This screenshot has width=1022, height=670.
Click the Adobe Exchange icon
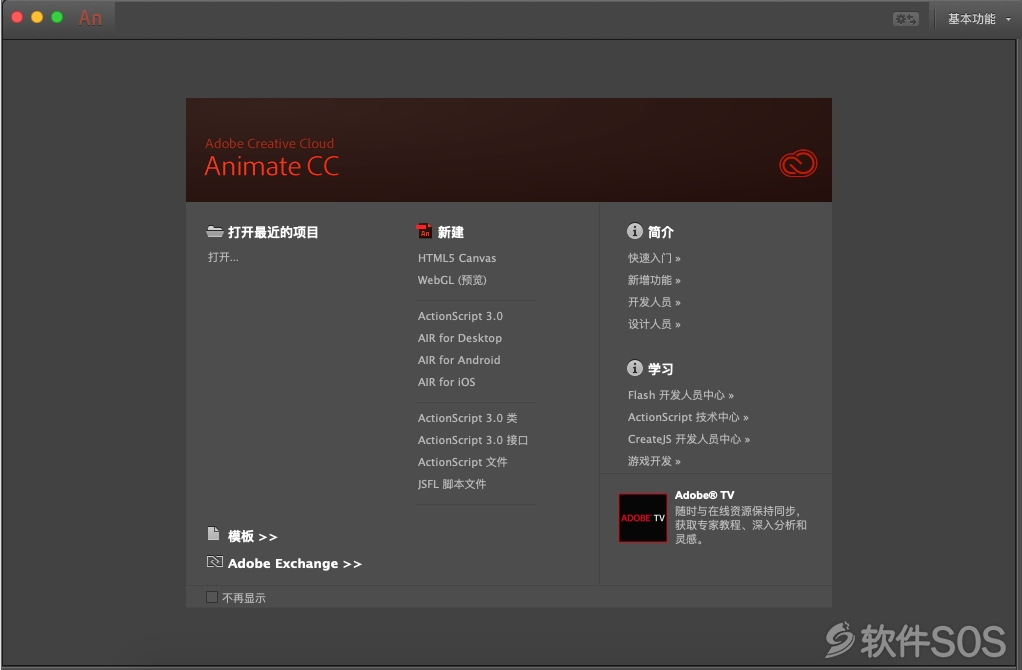click(214, 562)
